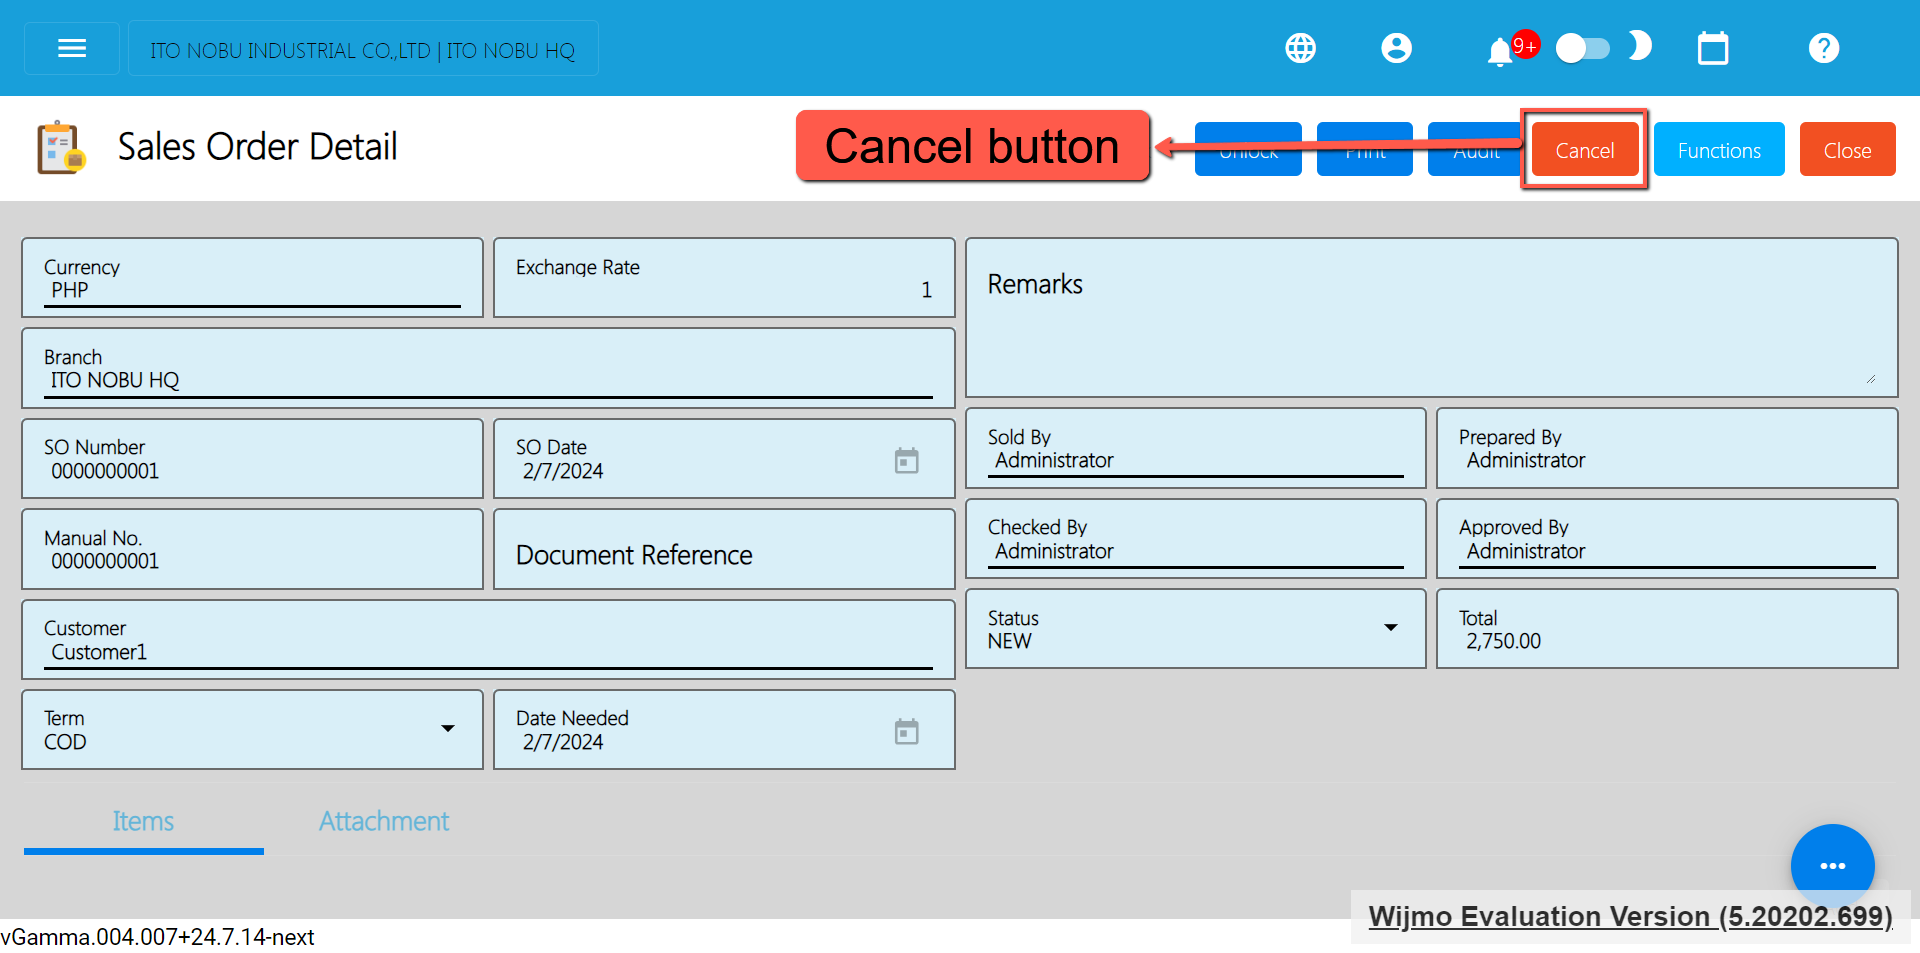Open SO Date calendar picker
Viewport: 1920px width, 953px height.
pos(906,460)
